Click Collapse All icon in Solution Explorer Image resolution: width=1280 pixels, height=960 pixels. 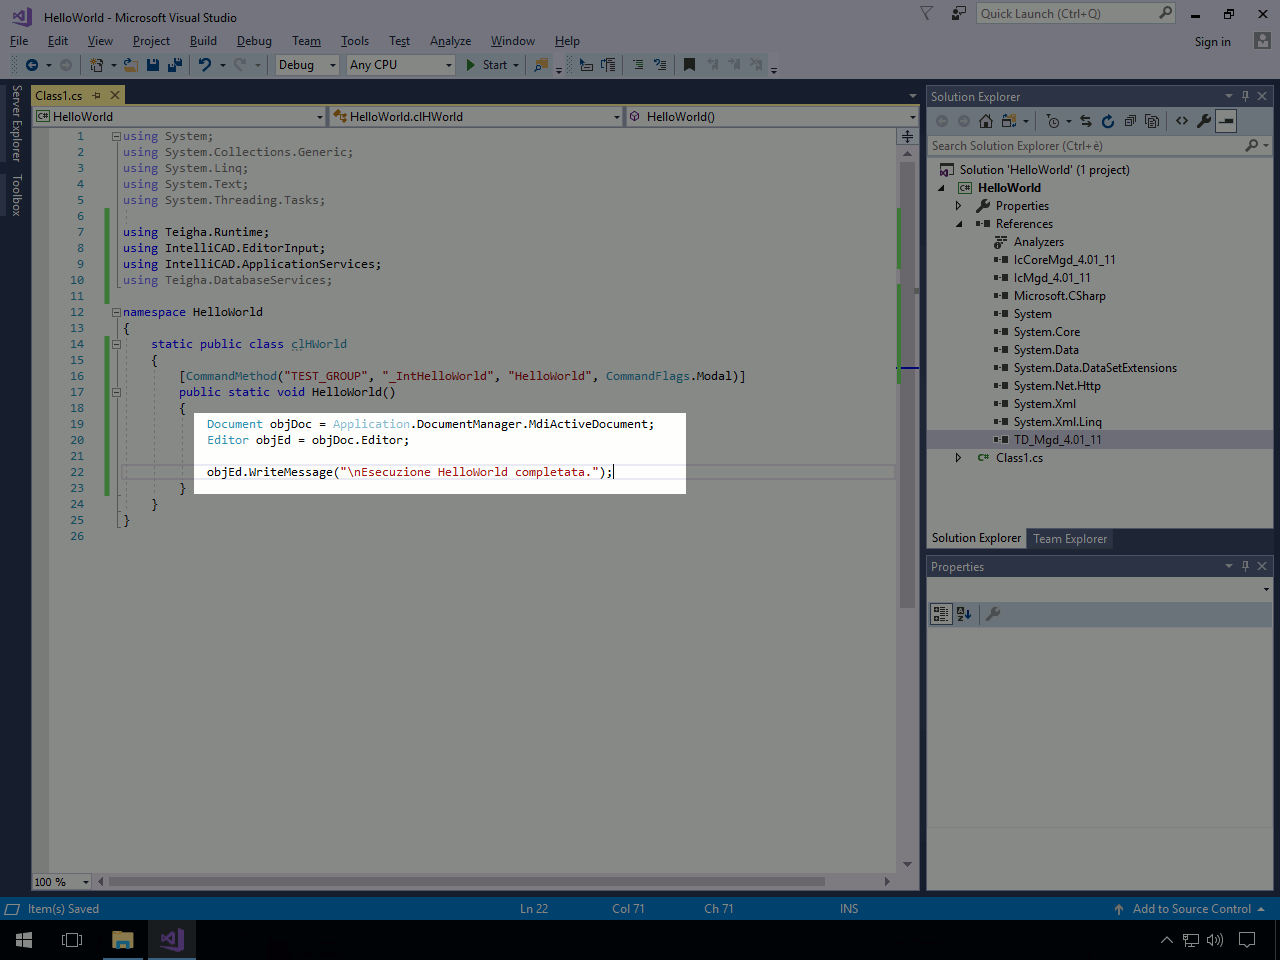pos(1130,121)
